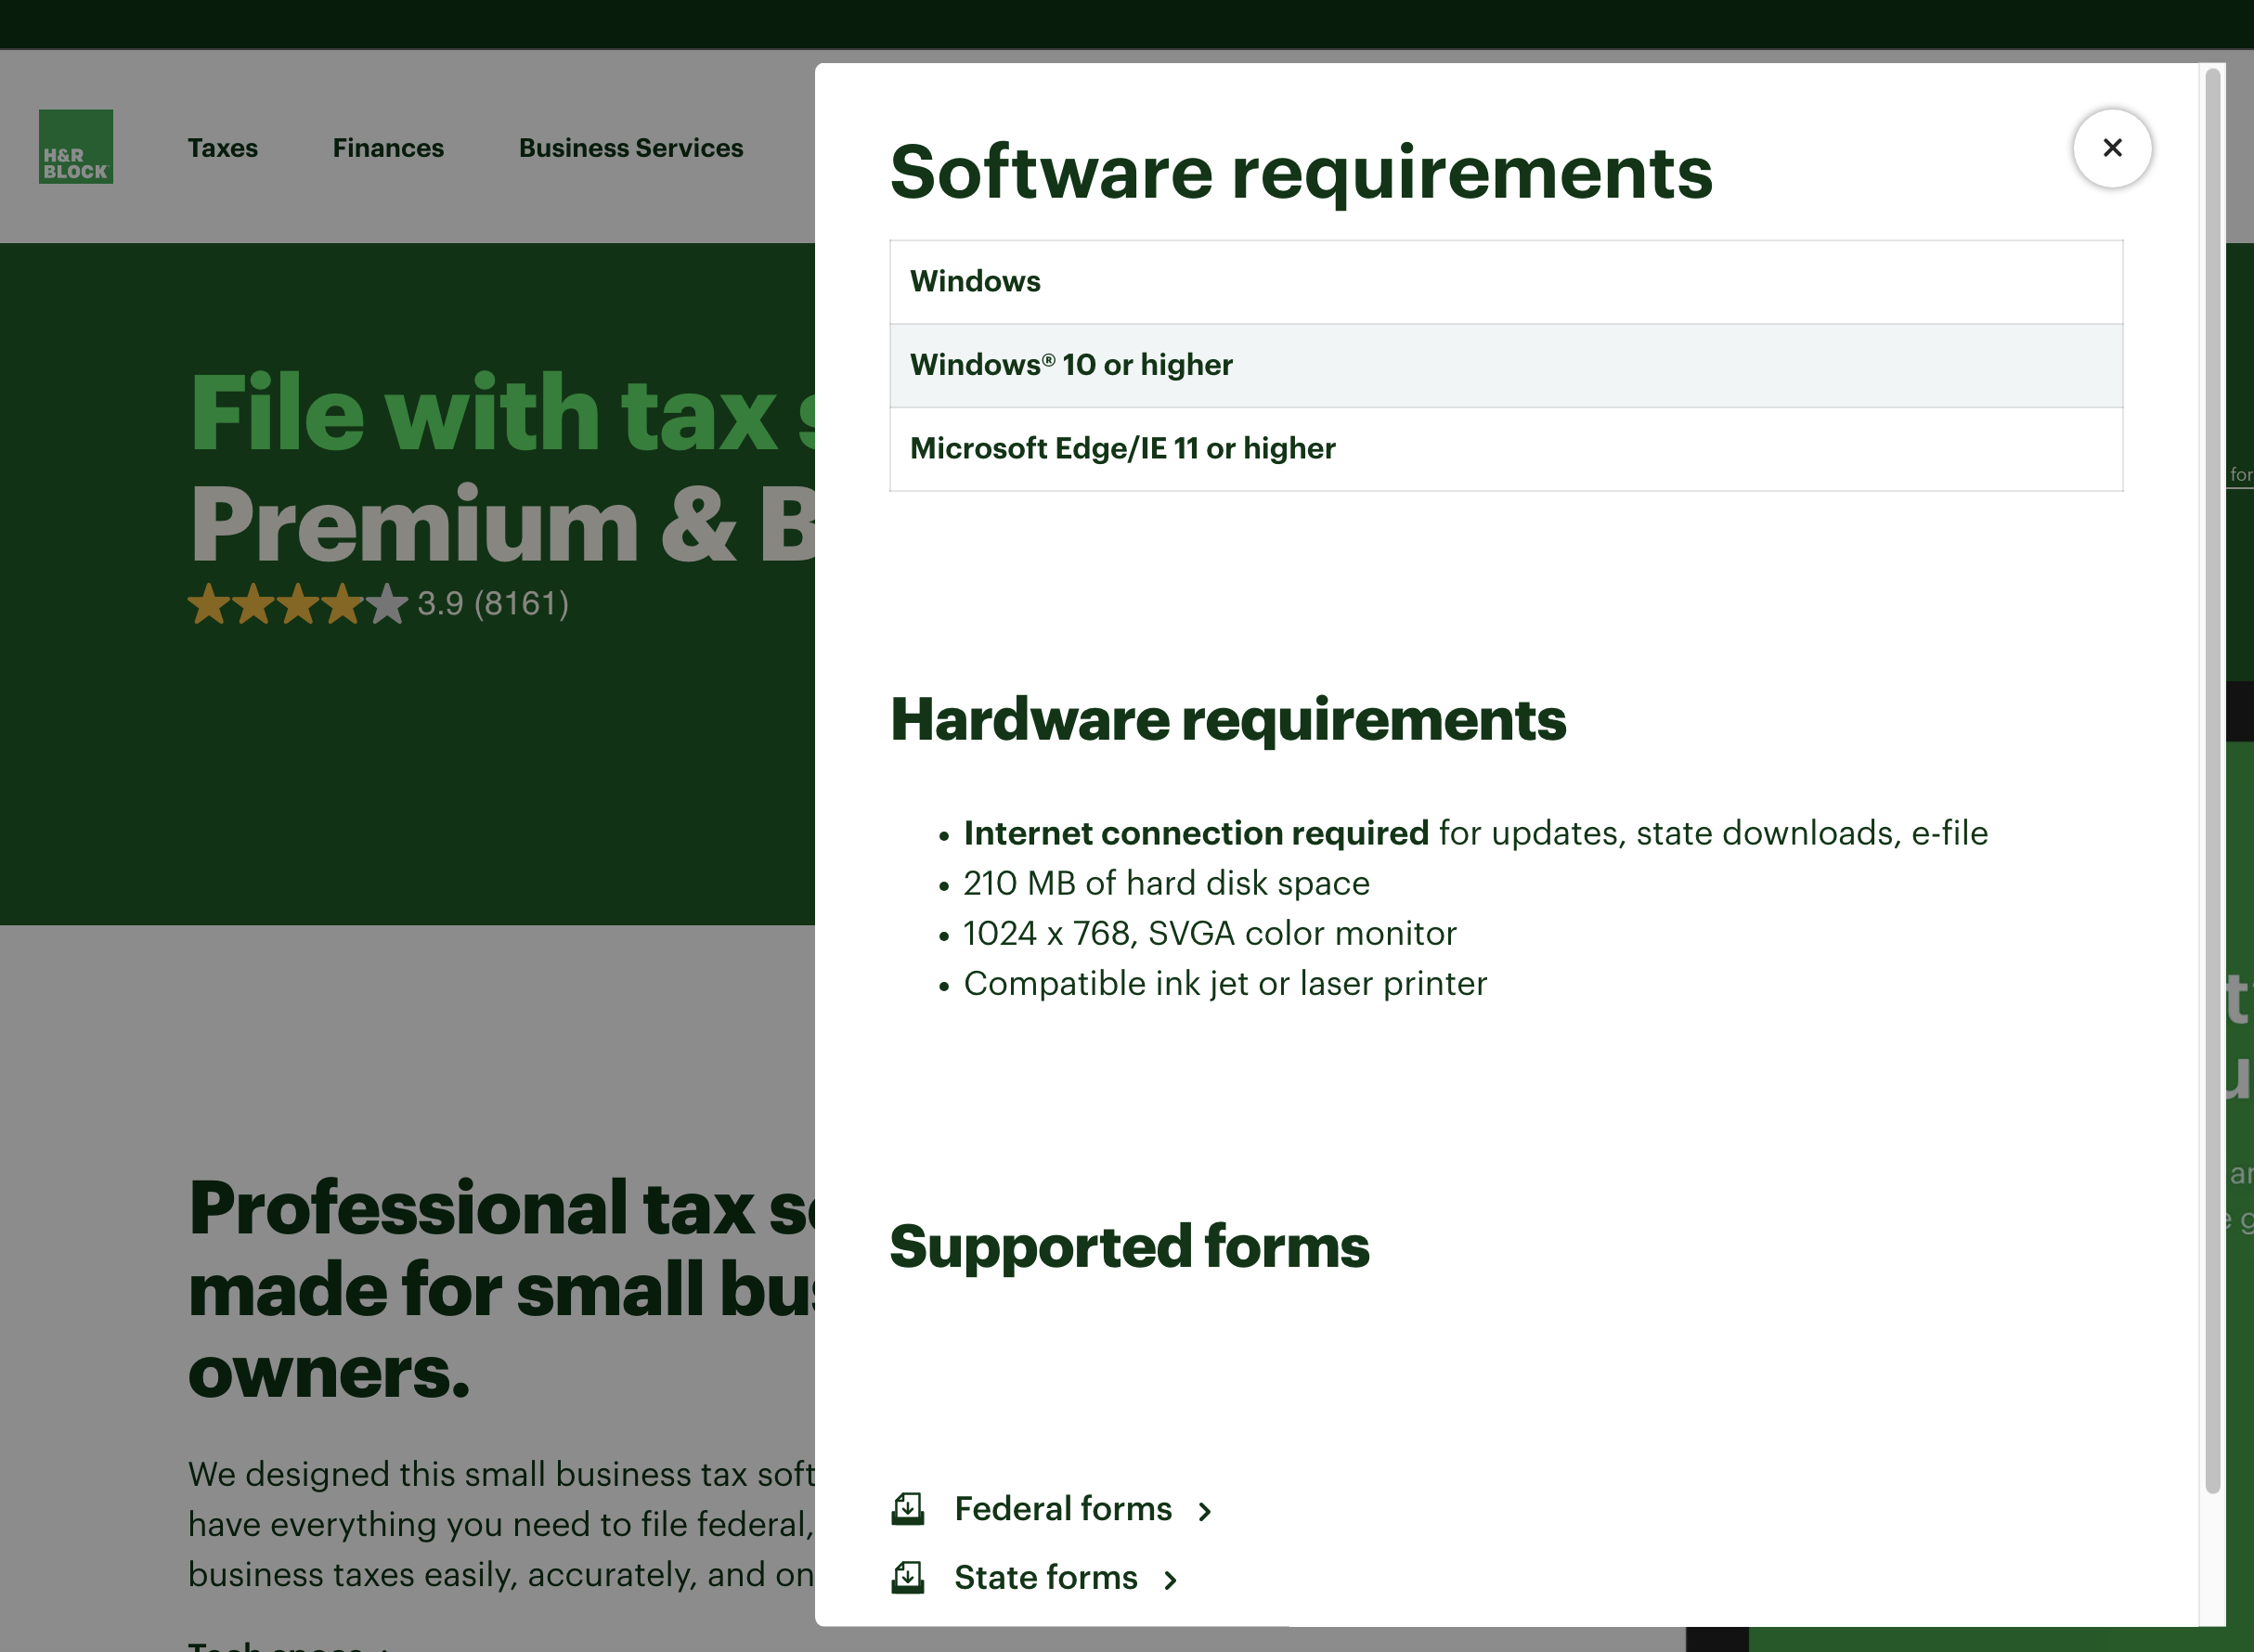Click the H&R Block logo
This screenshot has width=2254, height=1652.
(76, 147)
